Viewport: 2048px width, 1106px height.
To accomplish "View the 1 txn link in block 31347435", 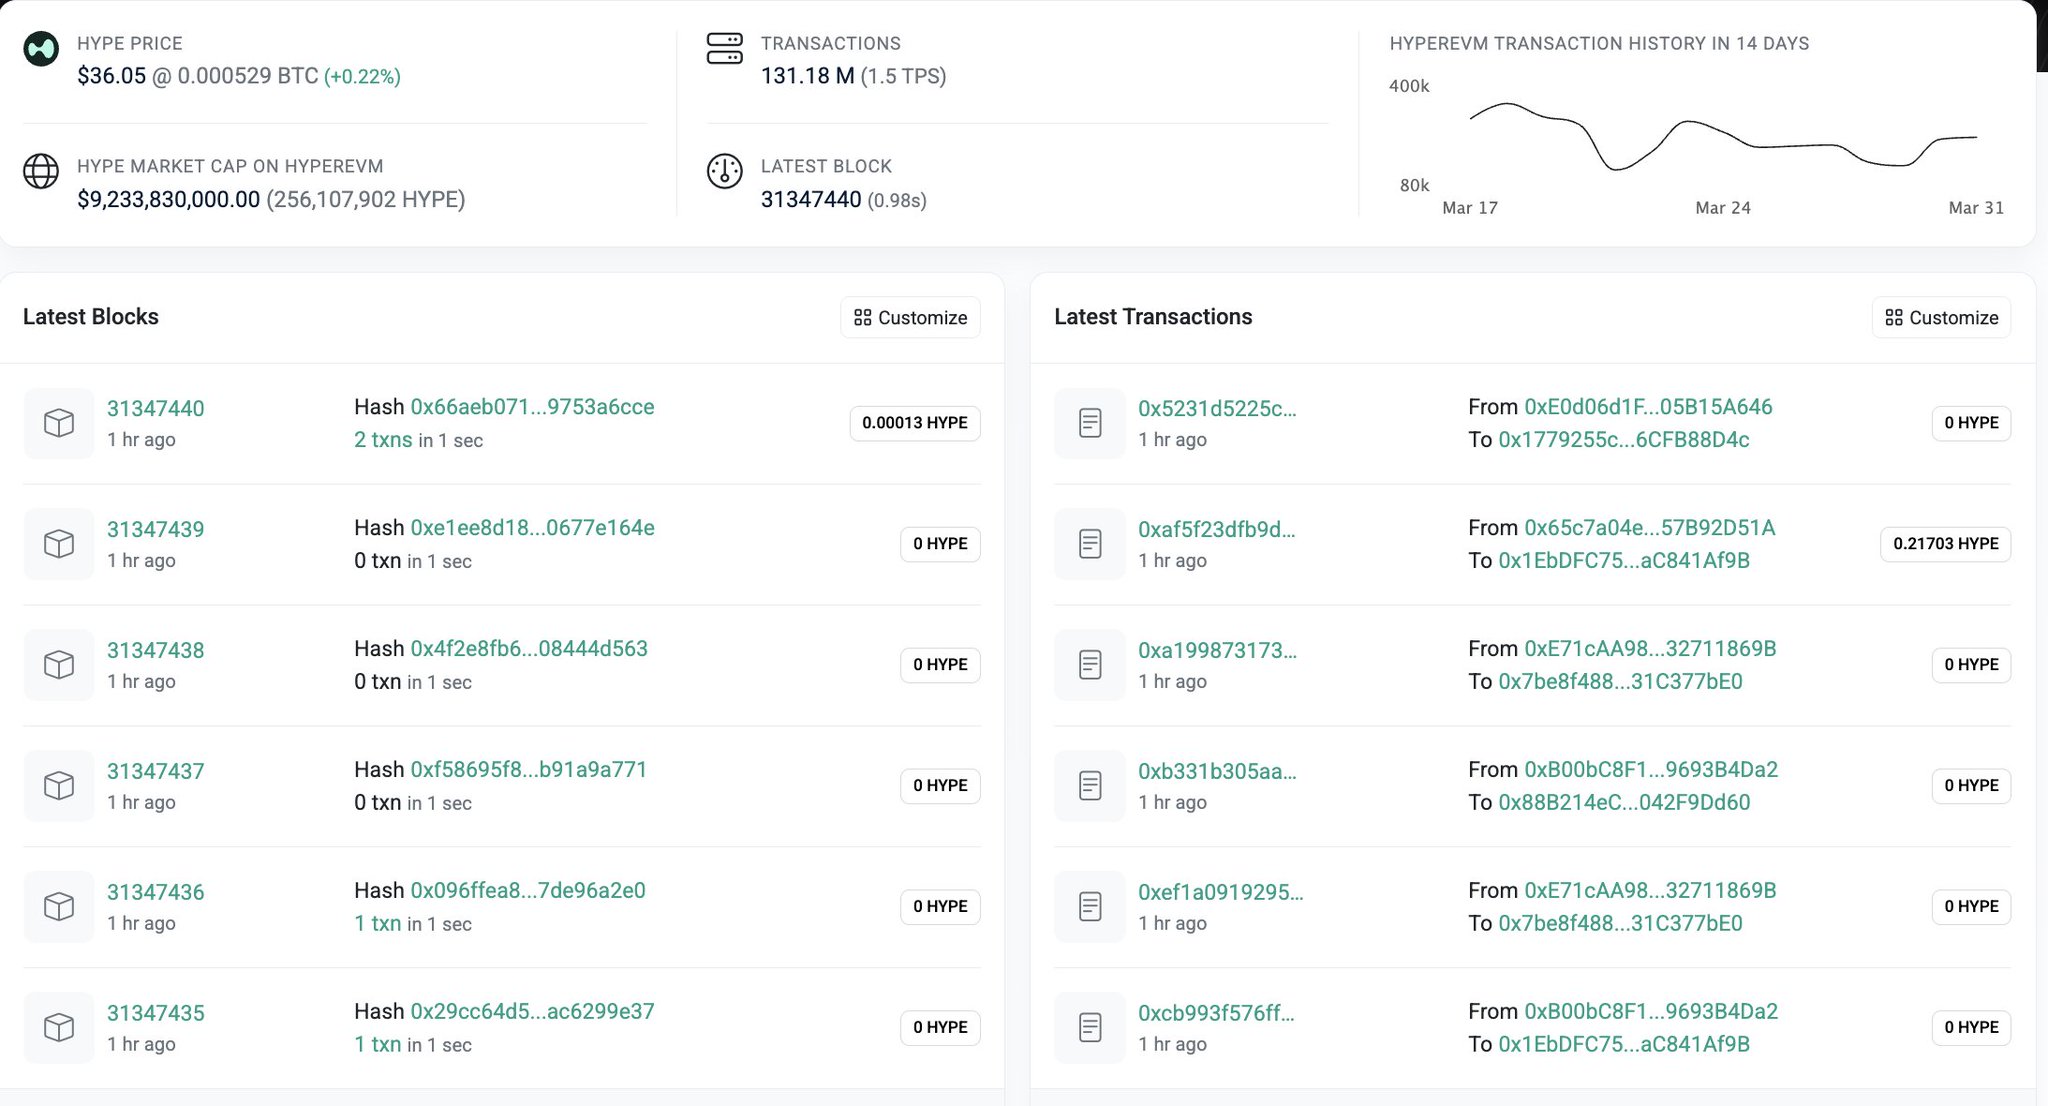I will [377, 1045].
